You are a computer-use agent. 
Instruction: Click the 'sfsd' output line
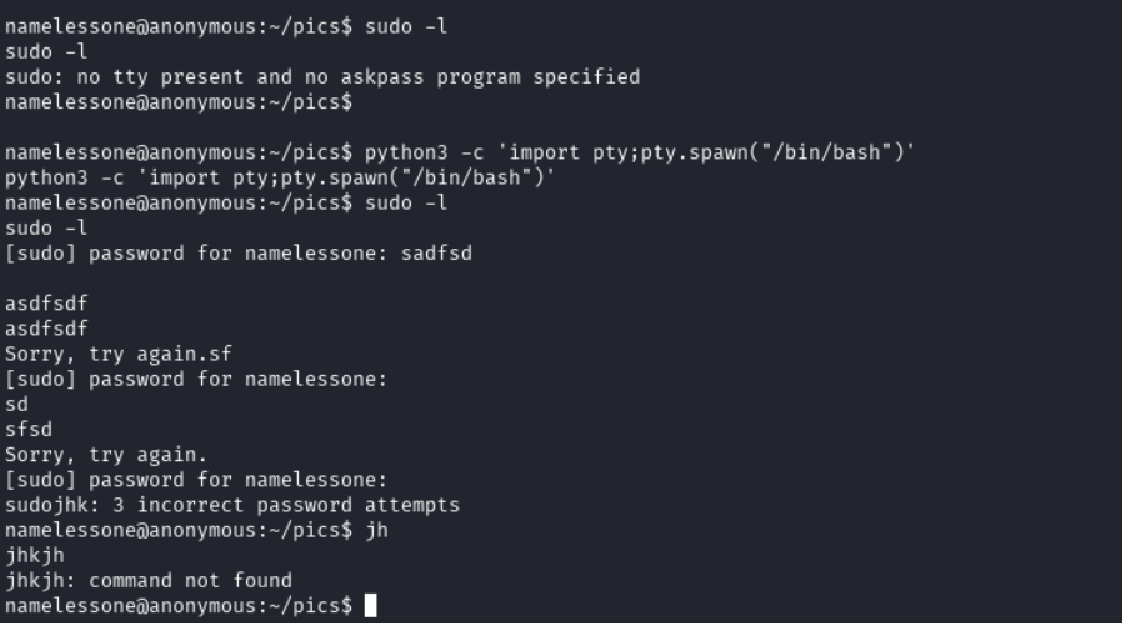27,430
